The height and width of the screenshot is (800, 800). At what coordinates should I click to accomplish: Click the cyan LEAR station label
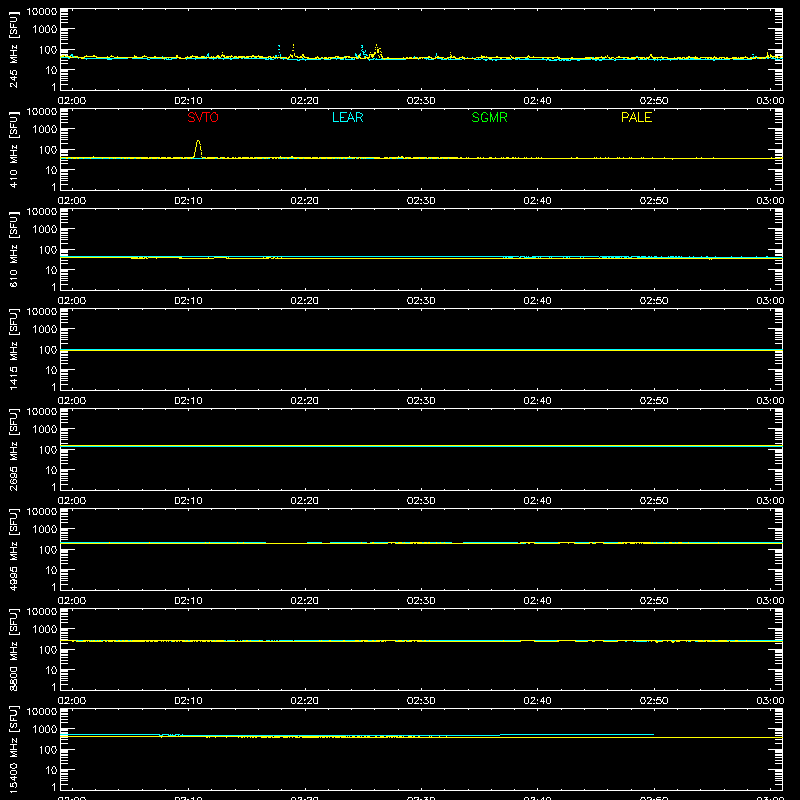click(x=347, y=117)
